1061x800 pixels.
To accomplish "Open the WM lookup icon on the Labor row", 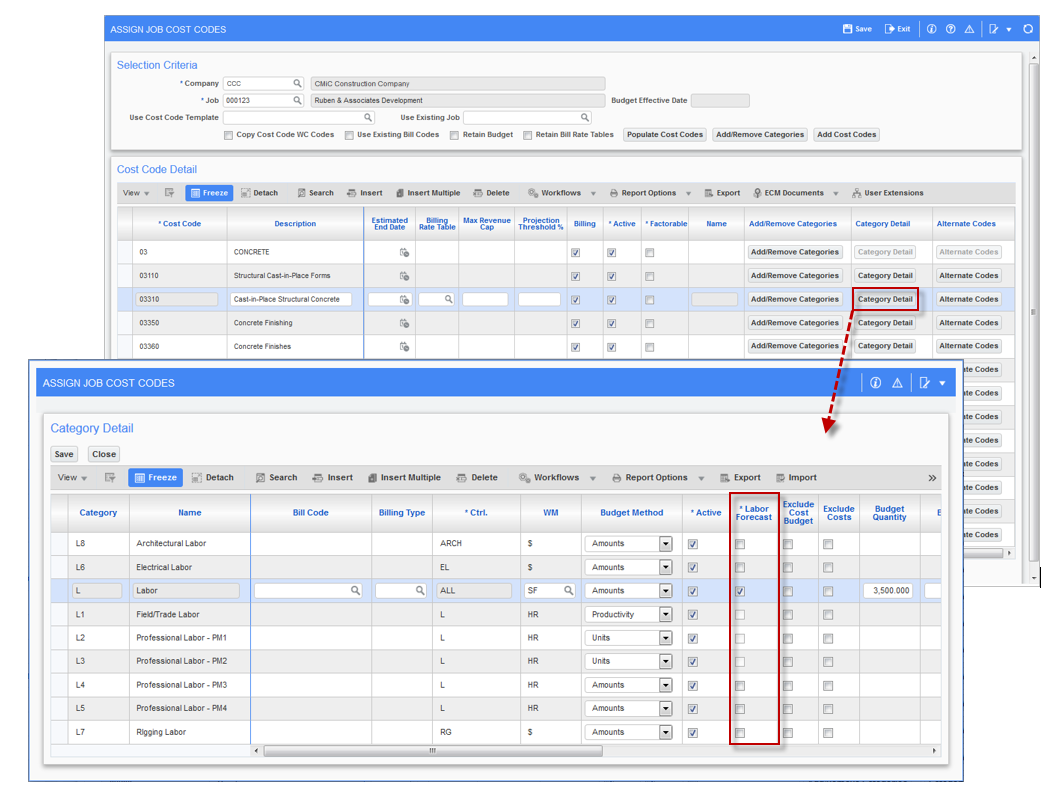I will click(x=568, y=591).
